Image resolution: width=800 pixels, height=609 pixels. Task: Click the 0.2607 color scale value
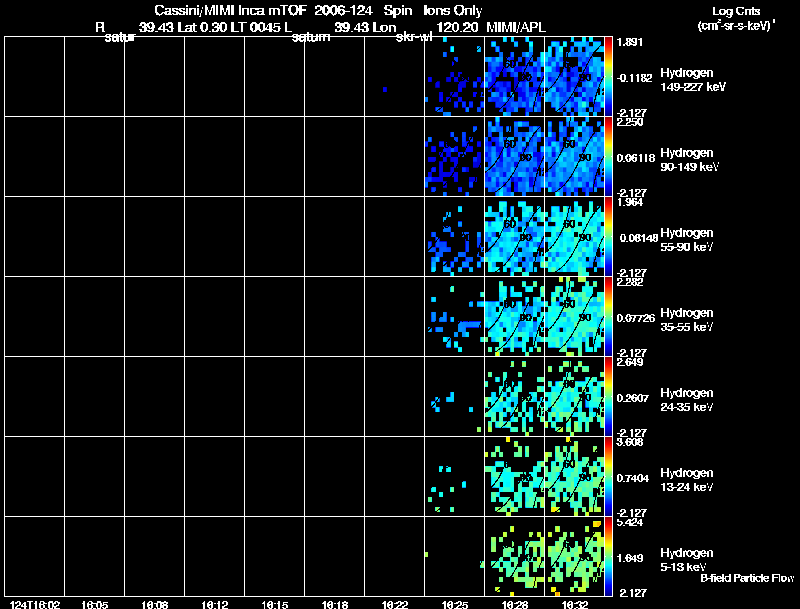(633, 398)
